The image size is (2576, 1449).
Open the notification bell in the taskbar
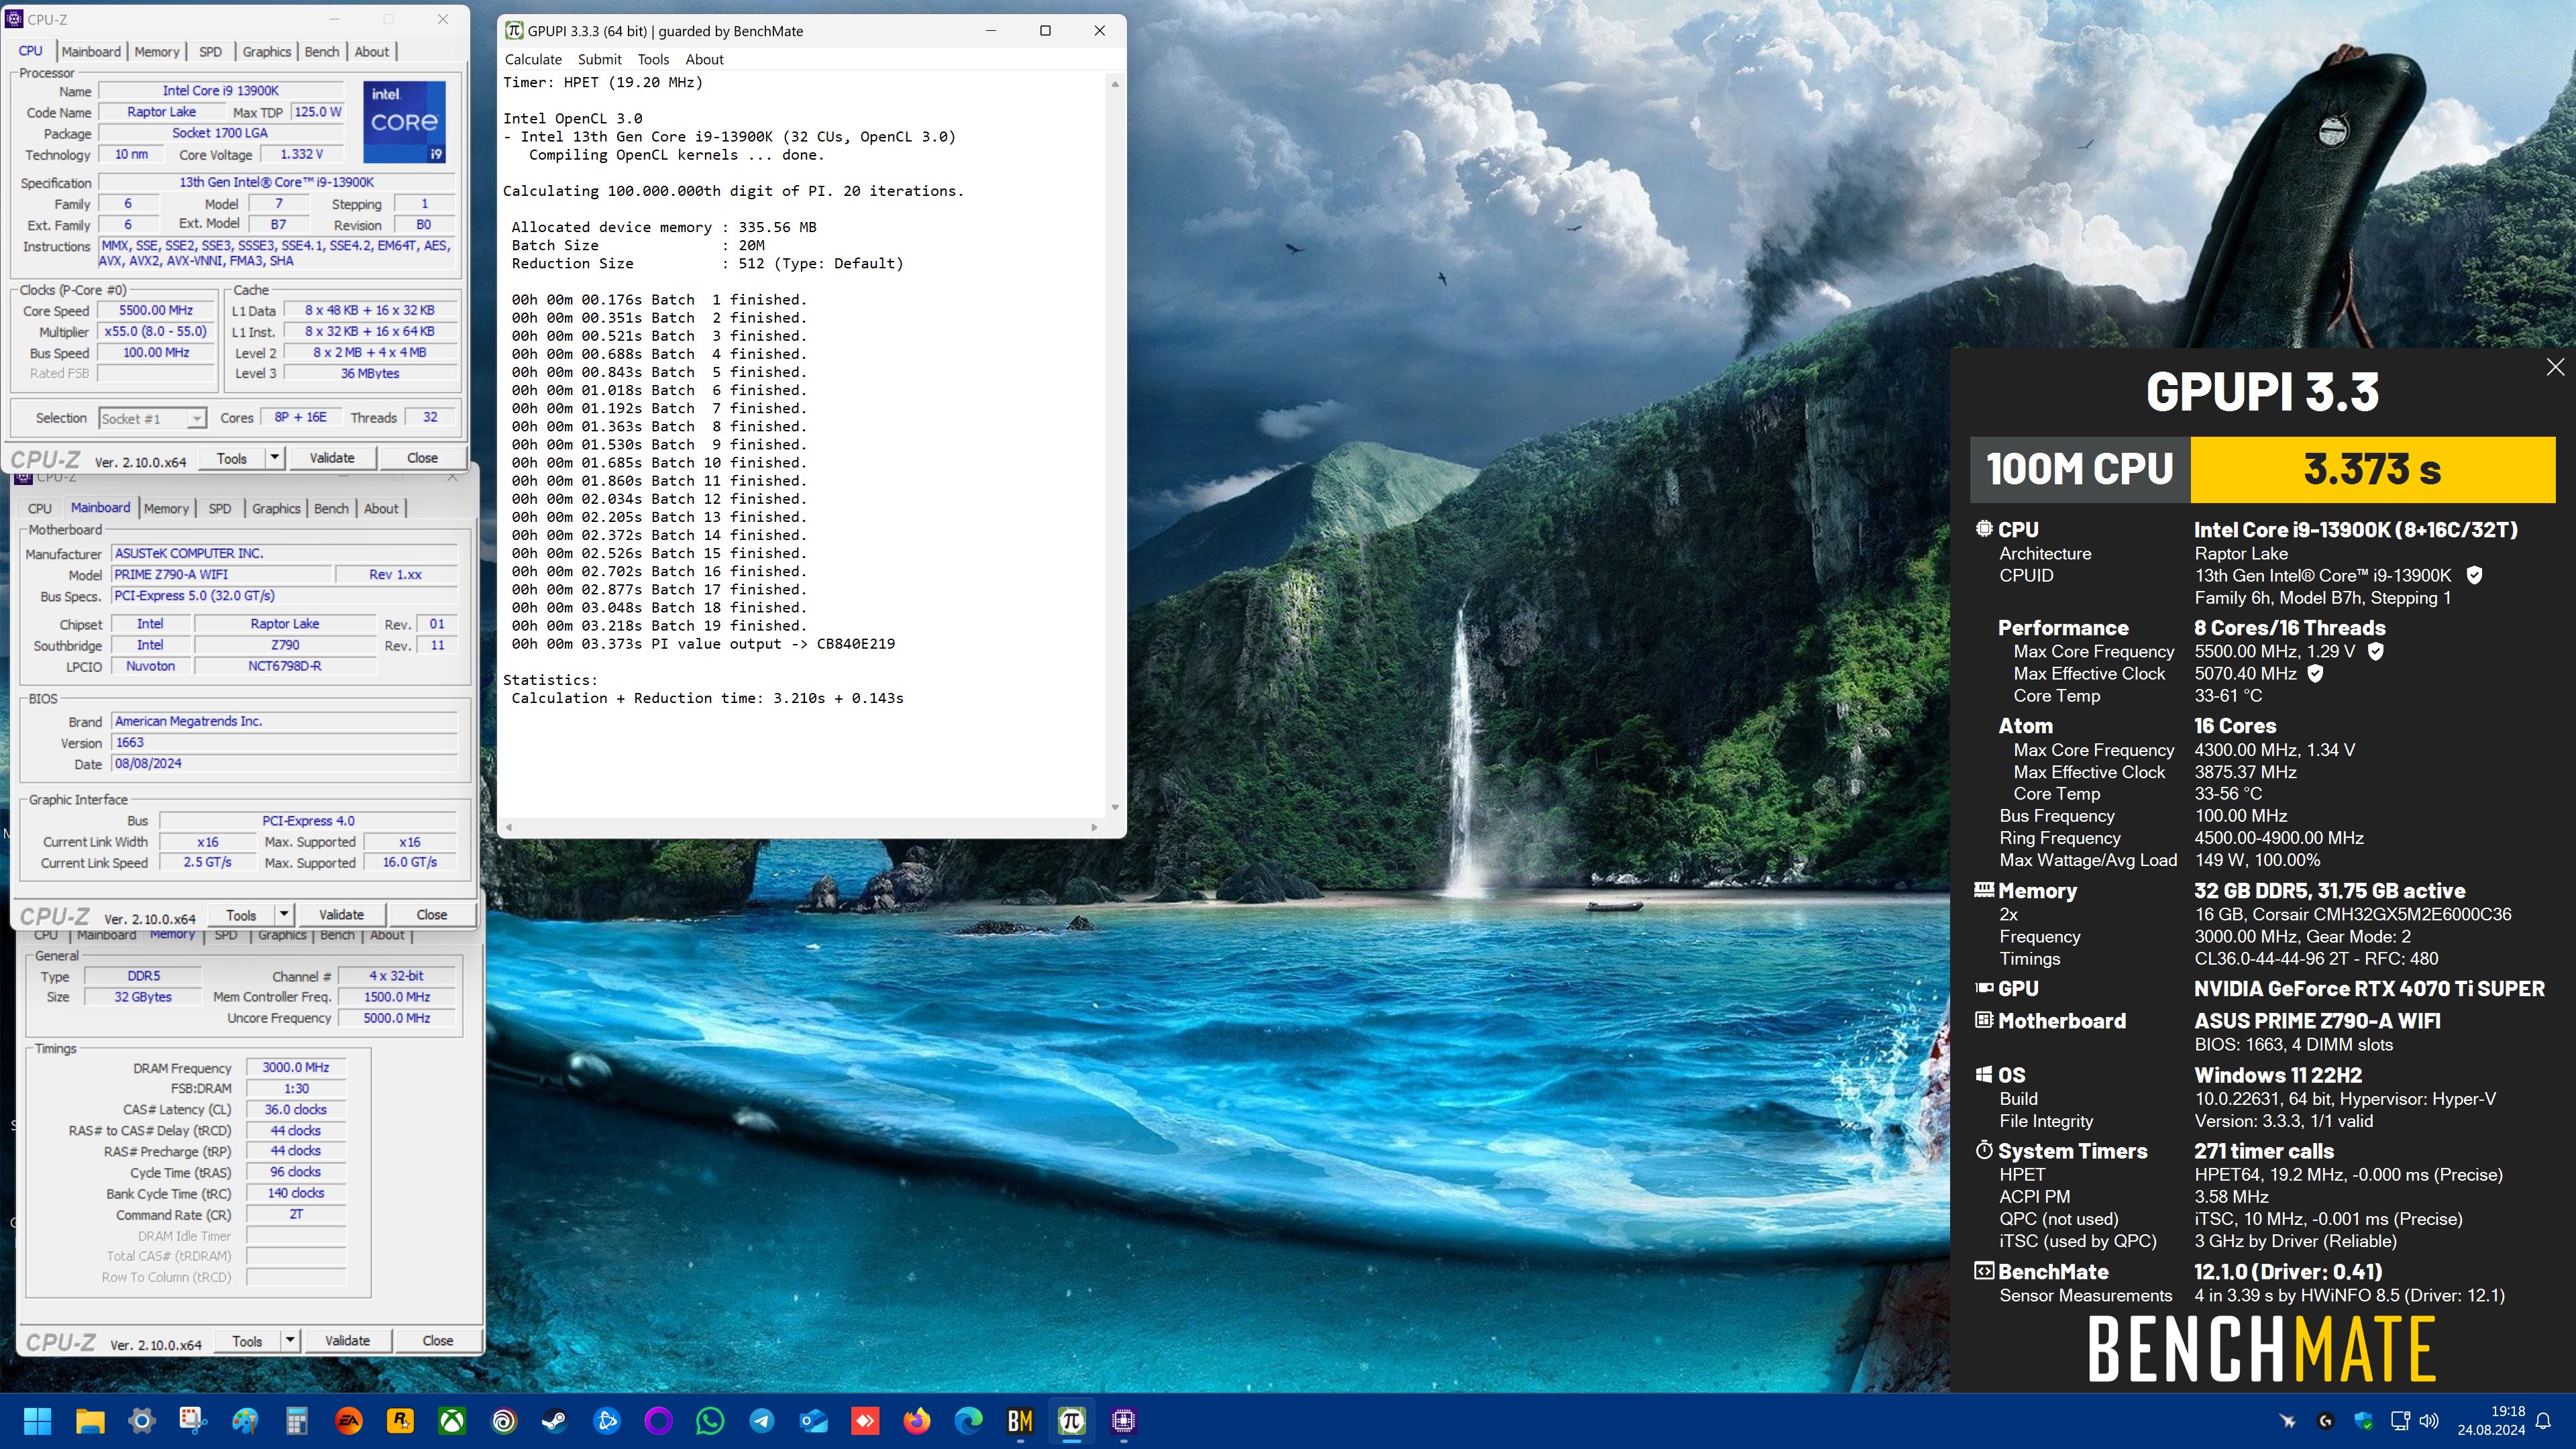click(x=2544, y=1420)
